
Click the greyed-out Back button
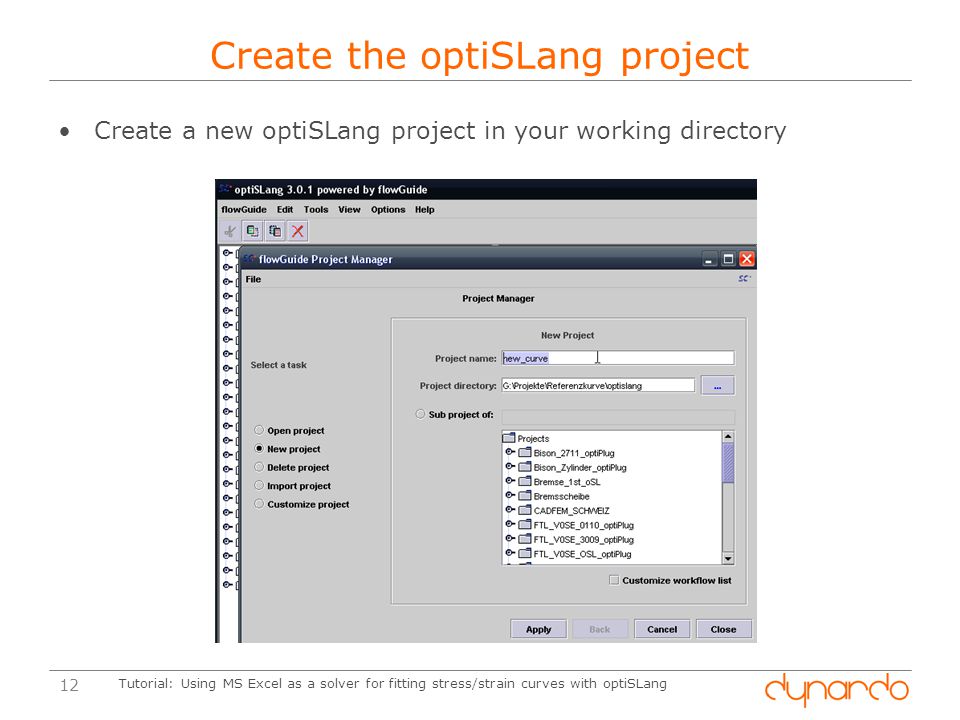pyautogui.click(x=600, y=629)
